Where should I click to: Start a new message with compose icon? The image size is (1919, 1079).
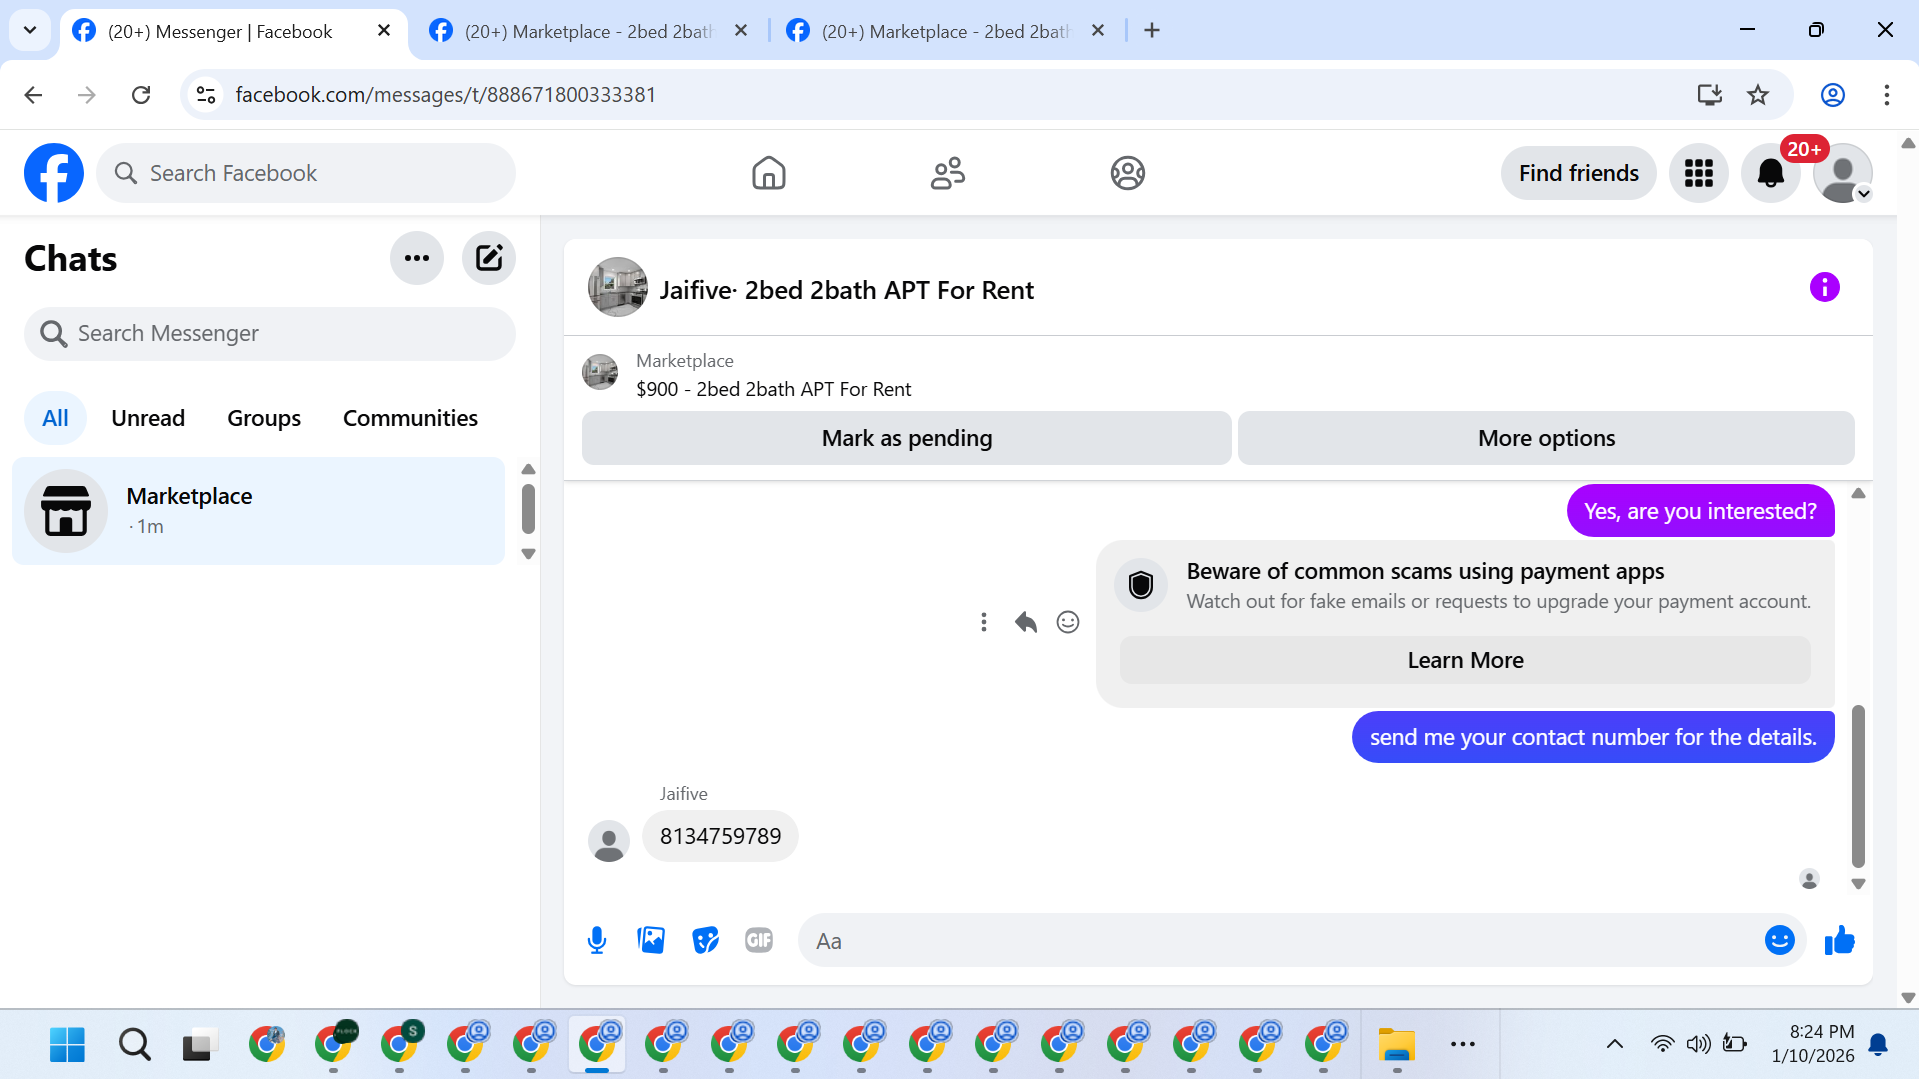489,258
